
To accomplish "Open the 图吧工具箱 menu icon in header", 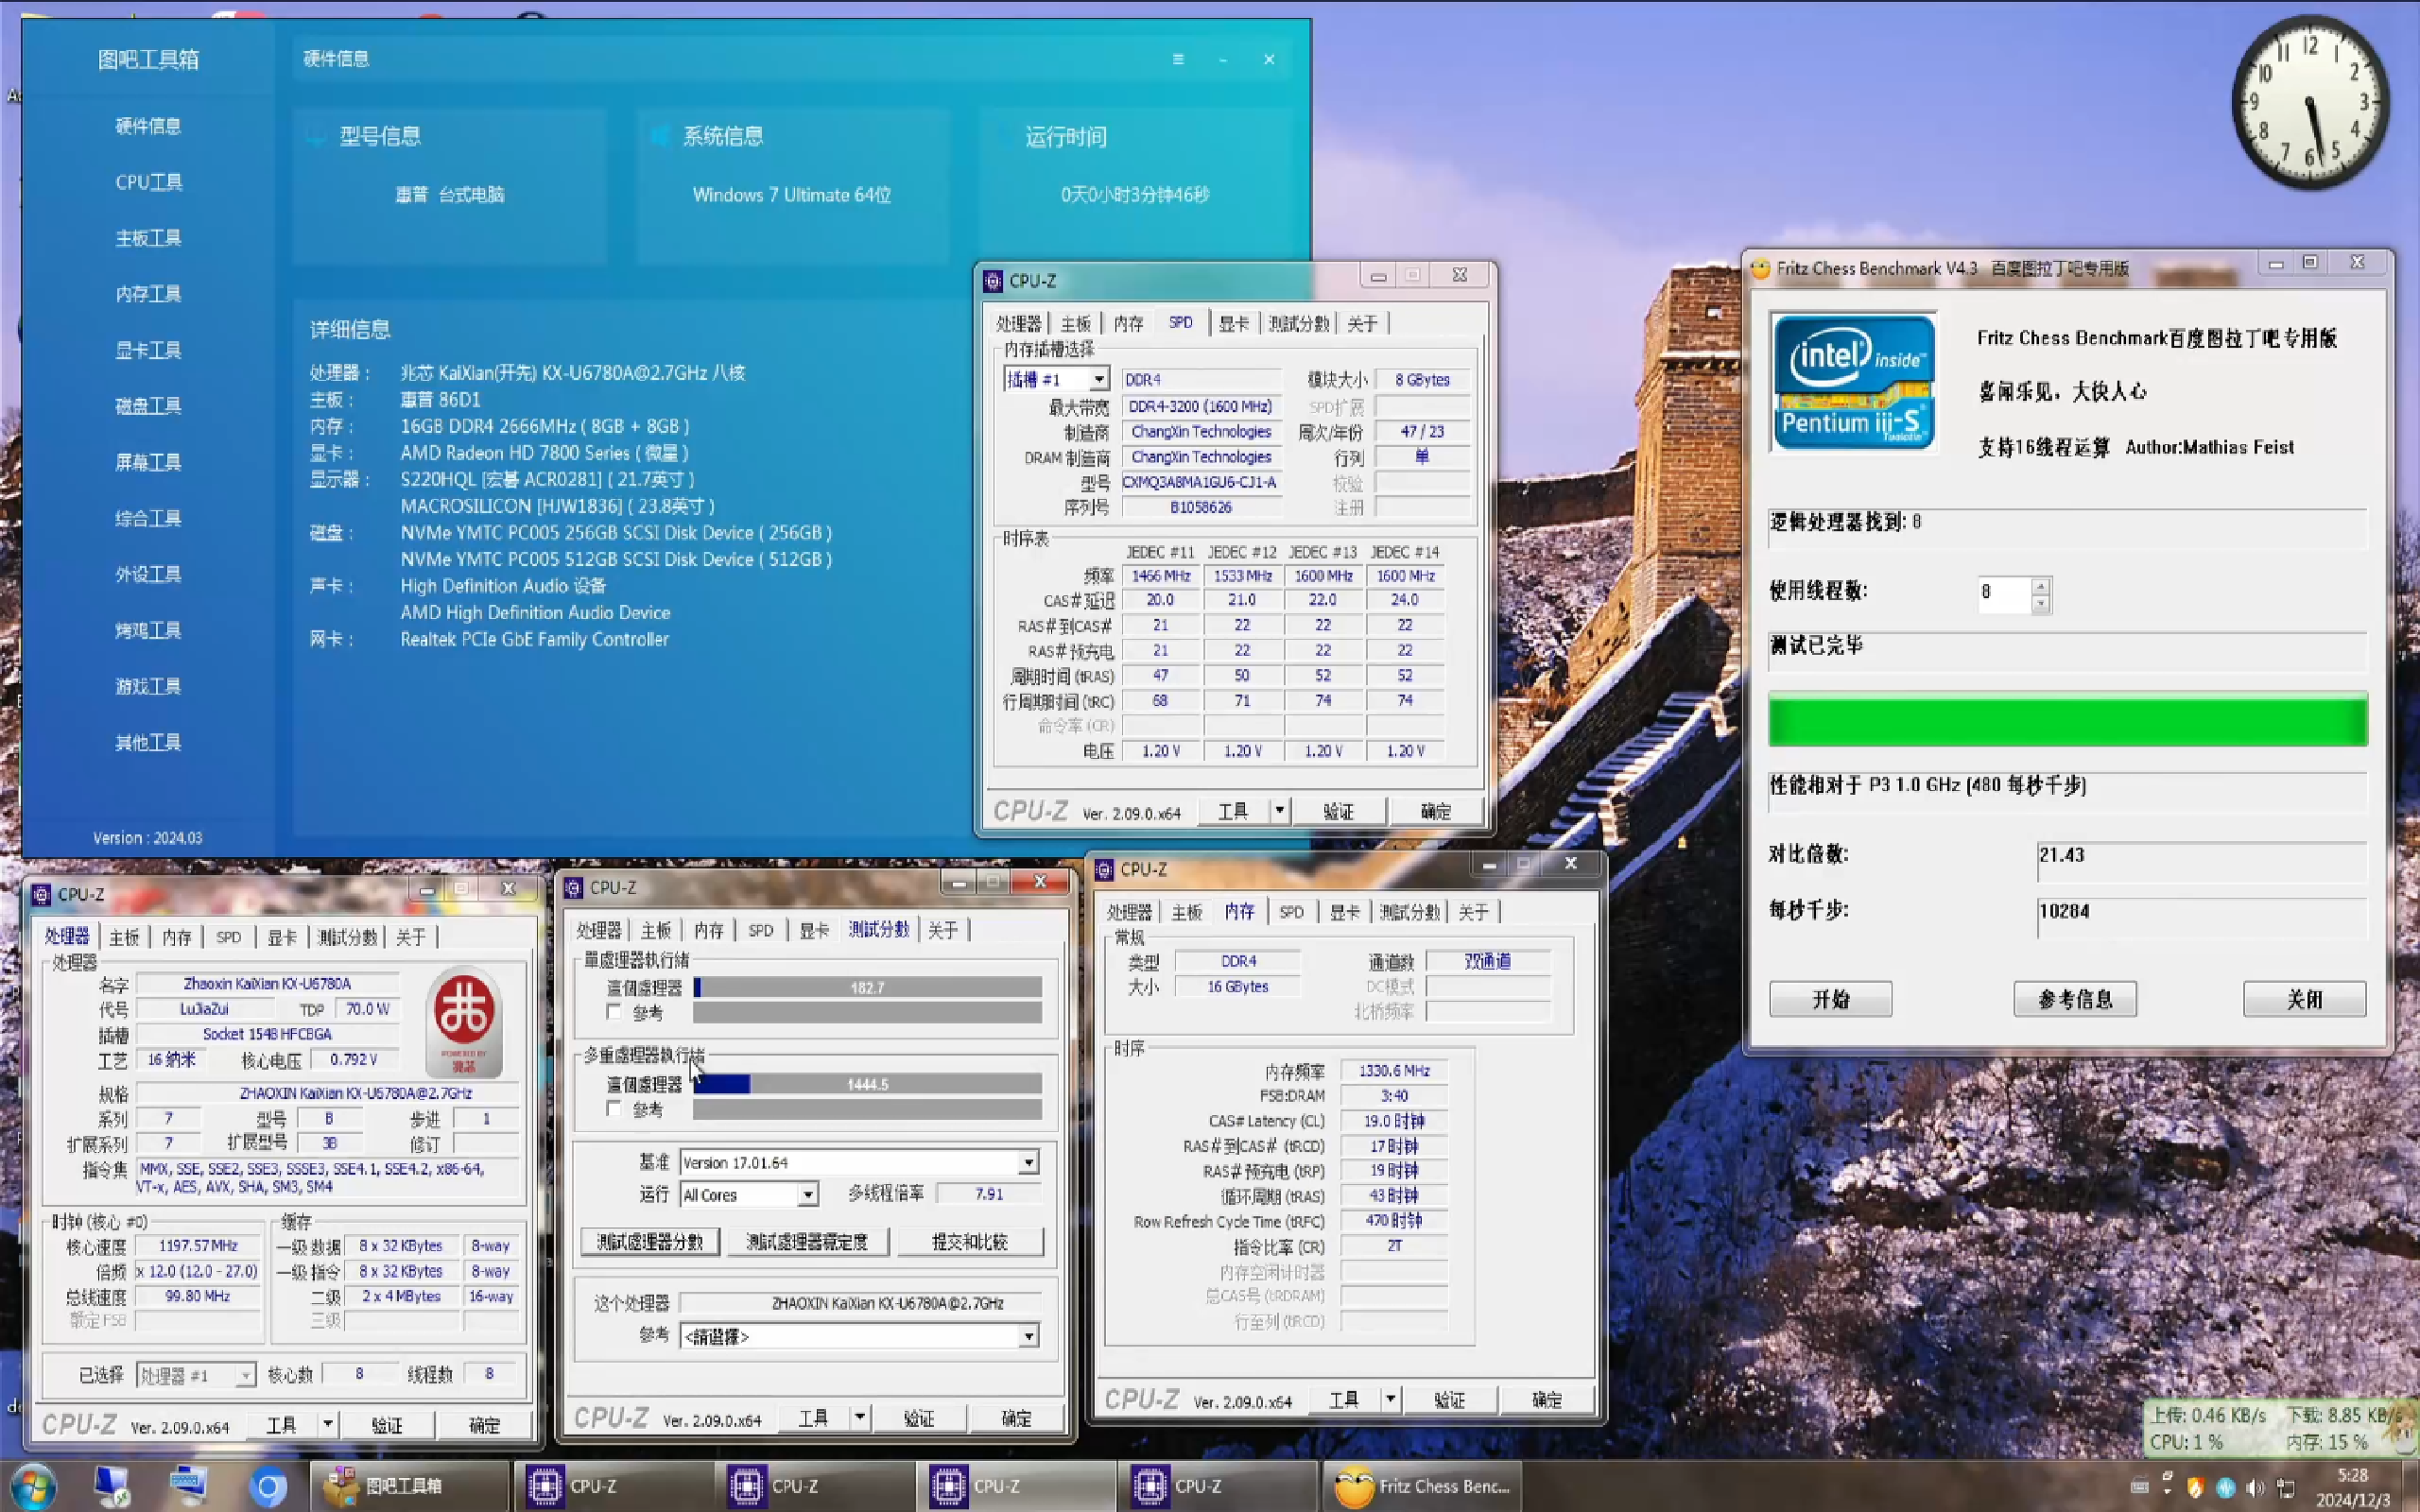I will [x=1178, y=59].
